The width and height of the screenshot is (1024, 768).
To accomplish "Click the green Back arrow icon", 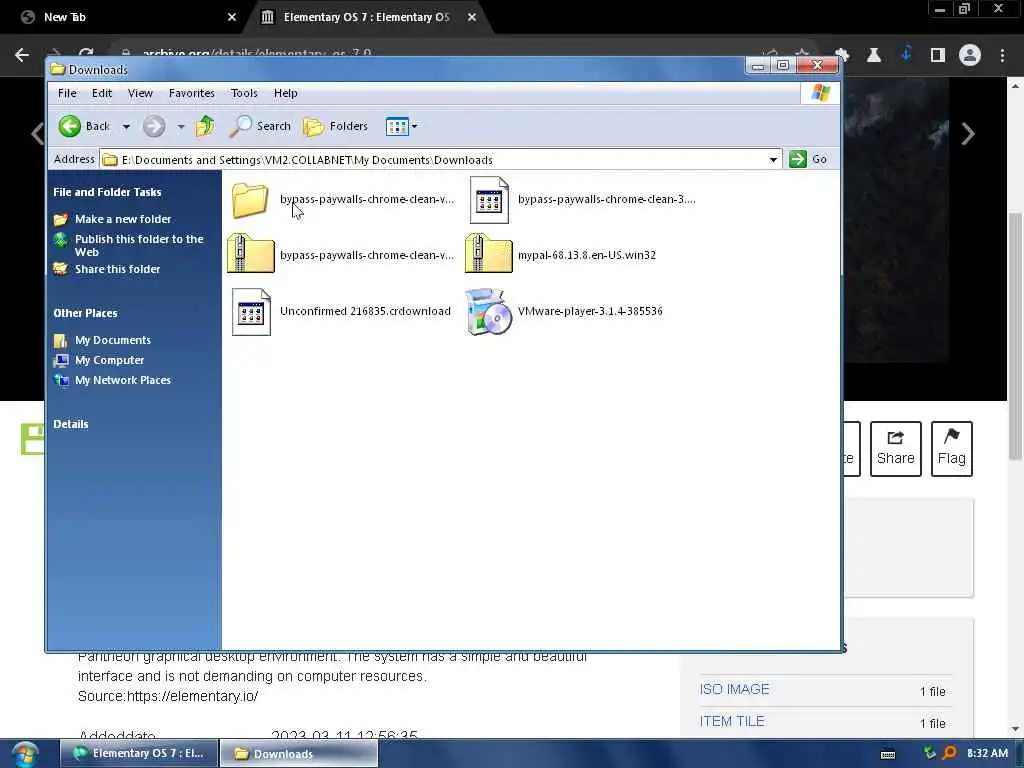I will (x=69, y=126).
